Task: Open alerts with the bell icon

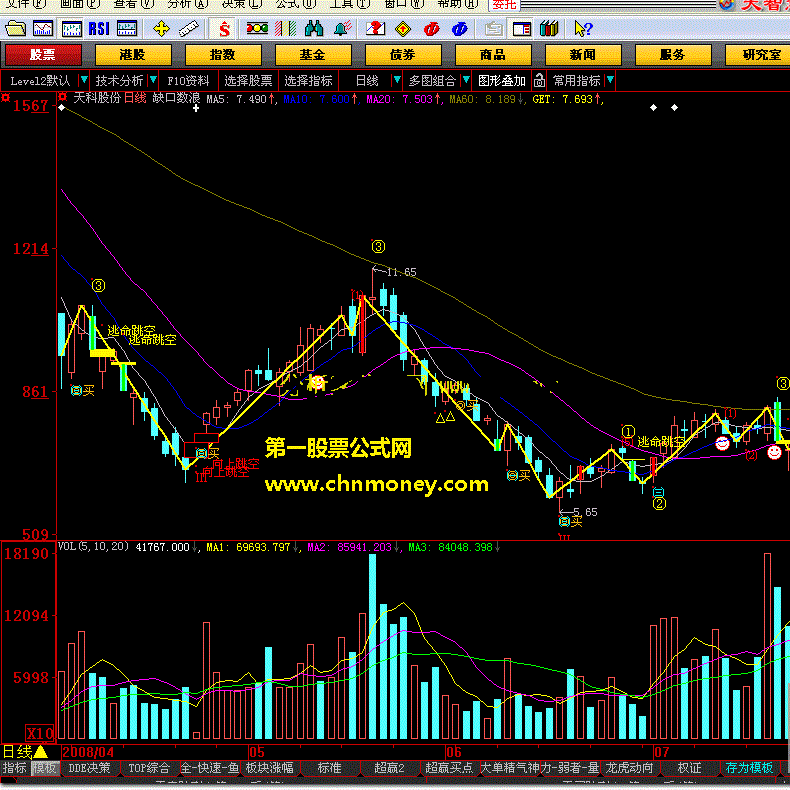Action: point(343,29)
